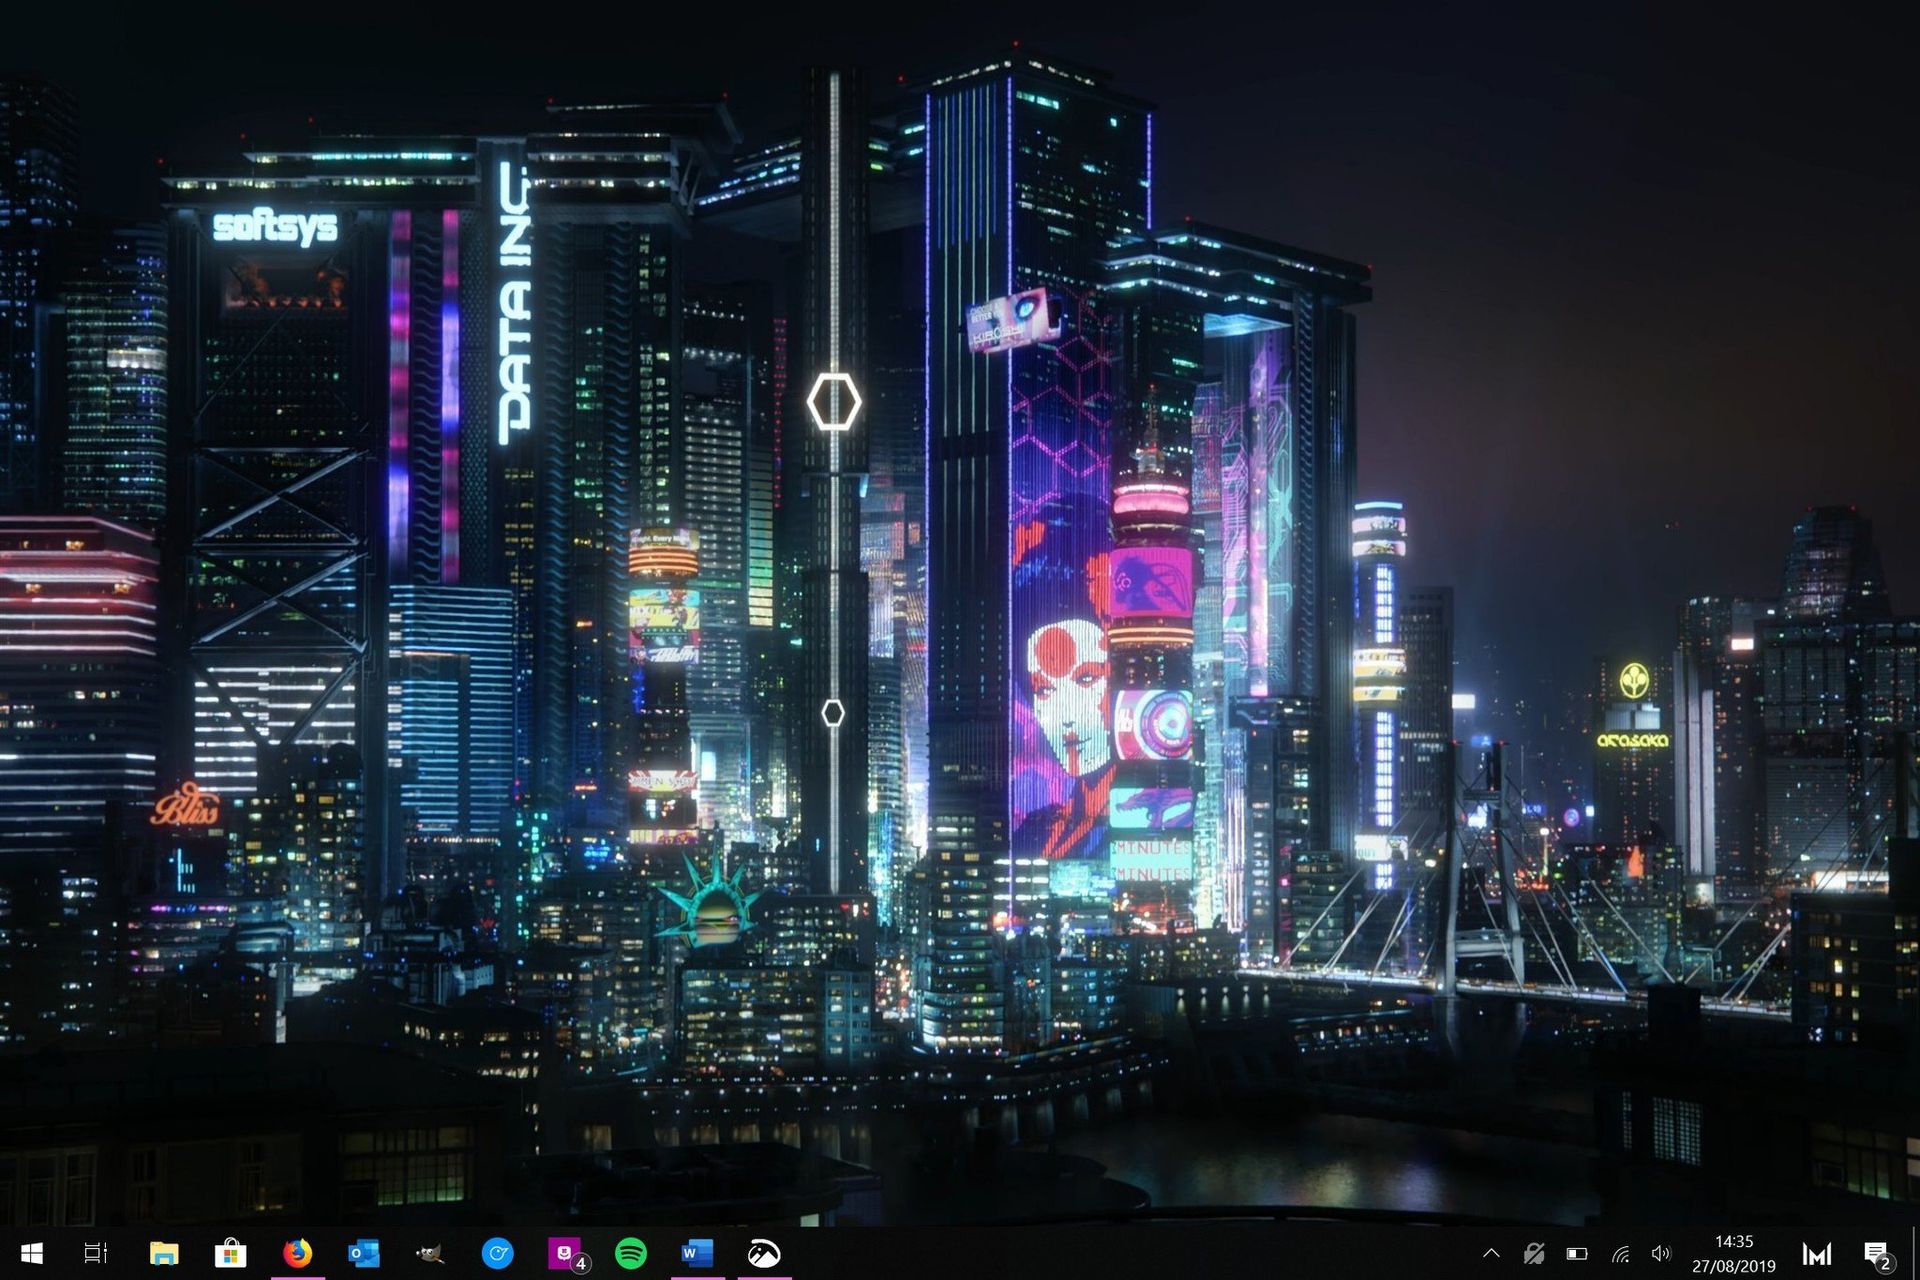
Task: Expand hidden system tray icons
Action: (1492, 1252)
